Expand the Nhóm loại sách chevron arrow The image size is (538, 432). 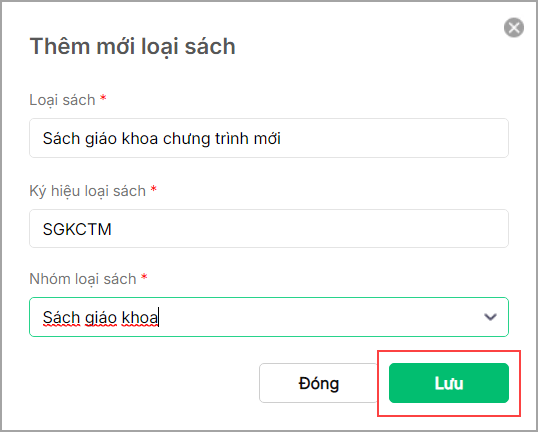click(x=490, y=317)
